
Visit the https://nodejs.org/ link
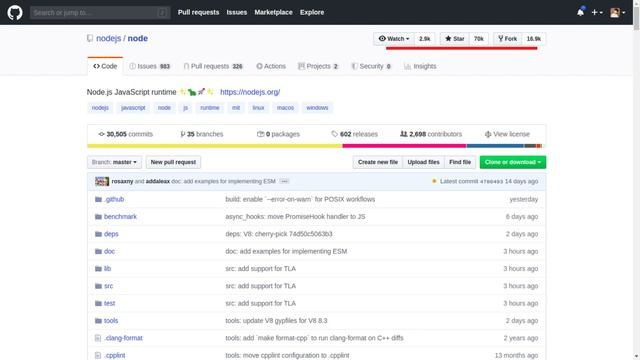click(x=250, y=92)
